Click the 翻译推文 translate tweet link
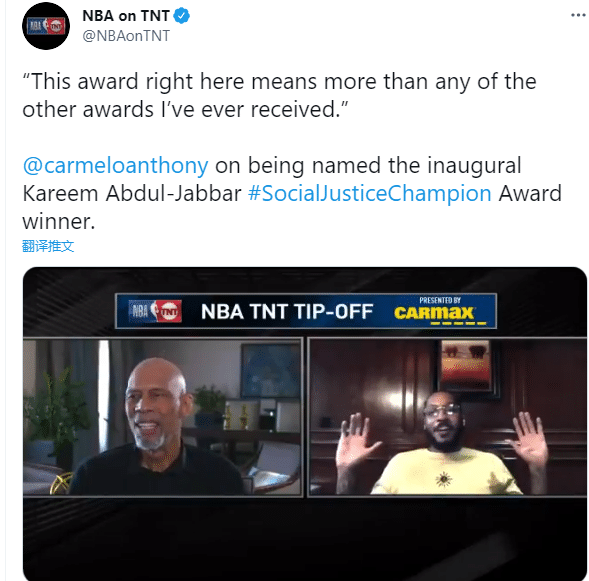Image resolution: width=589 pixels, height=581 pixels. click(48, 246)
